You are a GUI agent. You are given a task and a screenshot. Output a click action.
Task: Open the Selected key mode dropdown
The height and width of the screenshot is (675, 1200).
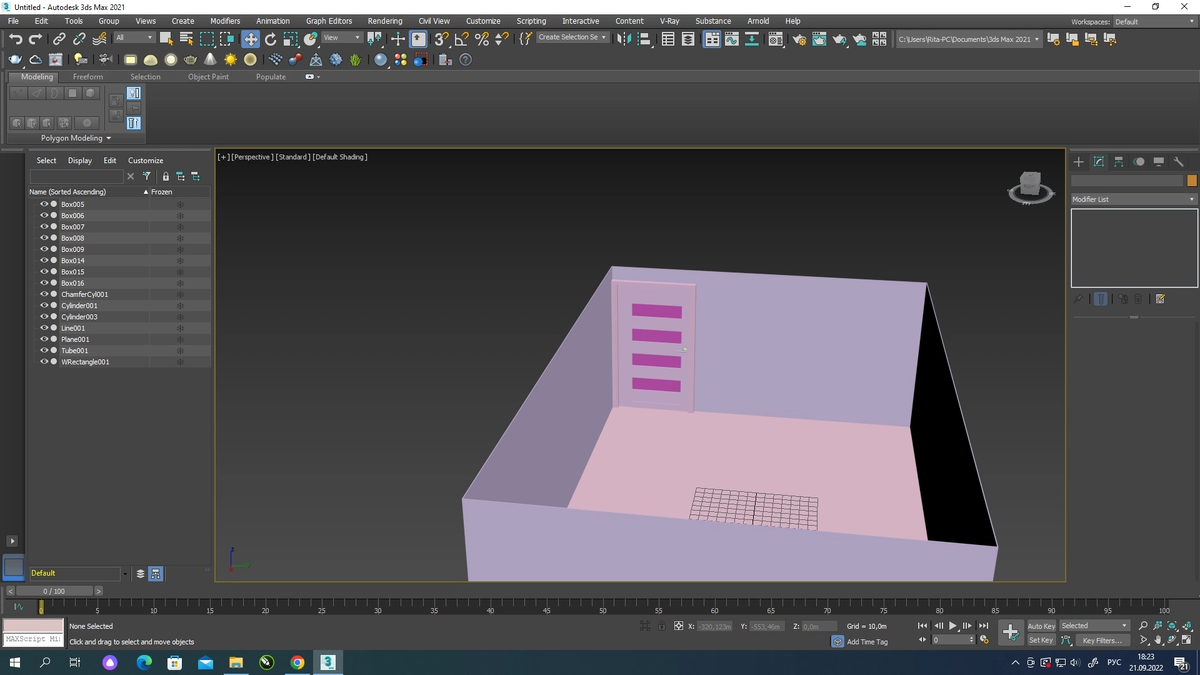coord(1094,626)
